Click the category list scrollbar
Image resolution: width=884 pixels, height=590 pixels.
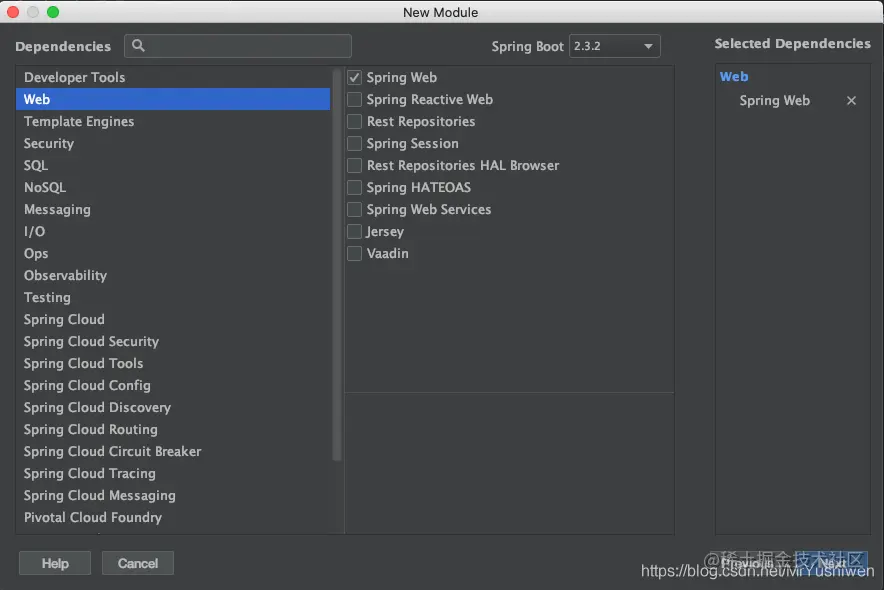pyautogui.click(x=337, y=265)
